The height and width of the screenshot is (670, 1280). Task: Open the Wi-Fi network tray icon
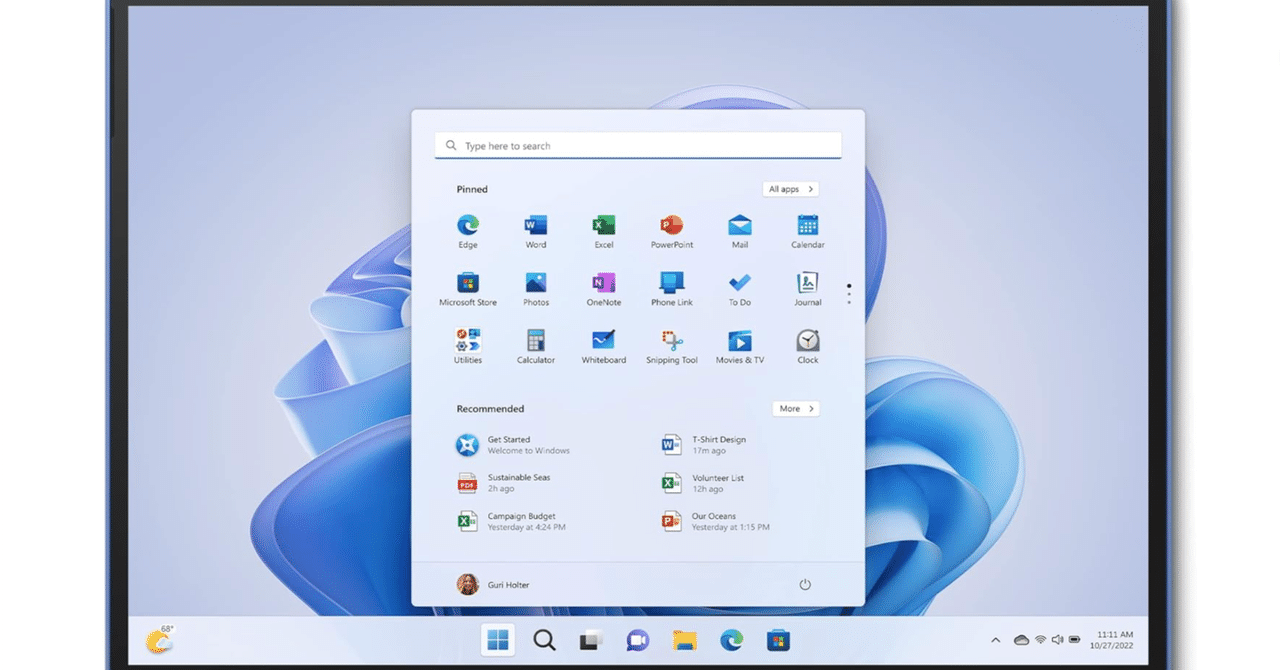1040,640
